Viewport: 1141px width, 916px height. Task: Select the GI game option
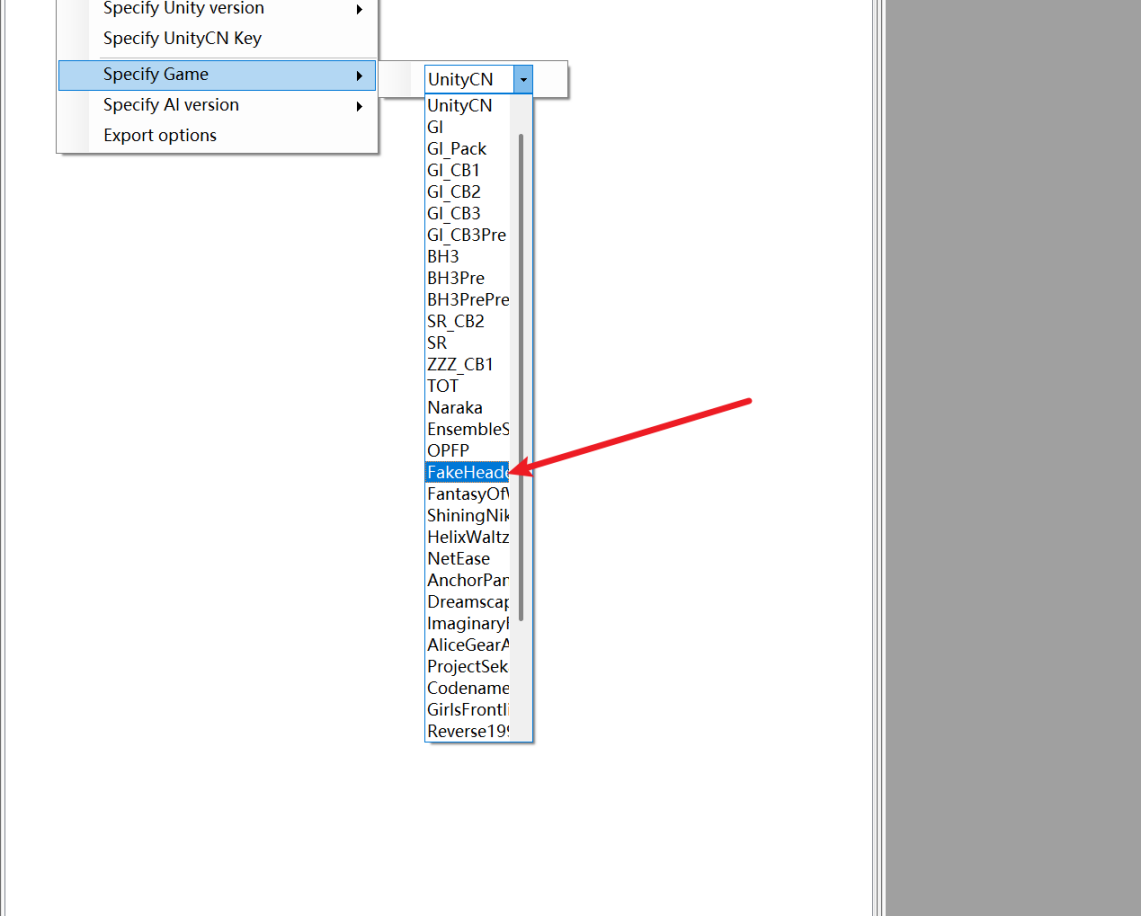click(467, 127)
